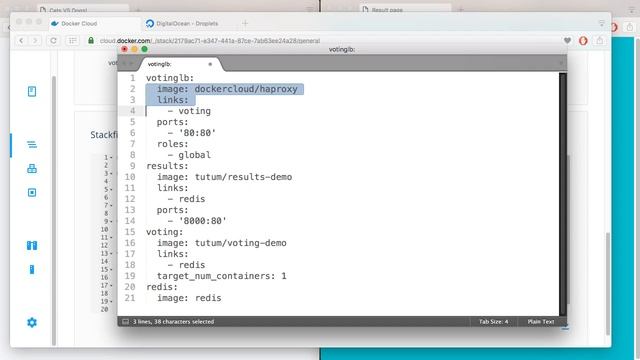Viewport: 640px width, 360px height.
Task: Click the 'voting:' line on line 15
Action: pos(165,232)
